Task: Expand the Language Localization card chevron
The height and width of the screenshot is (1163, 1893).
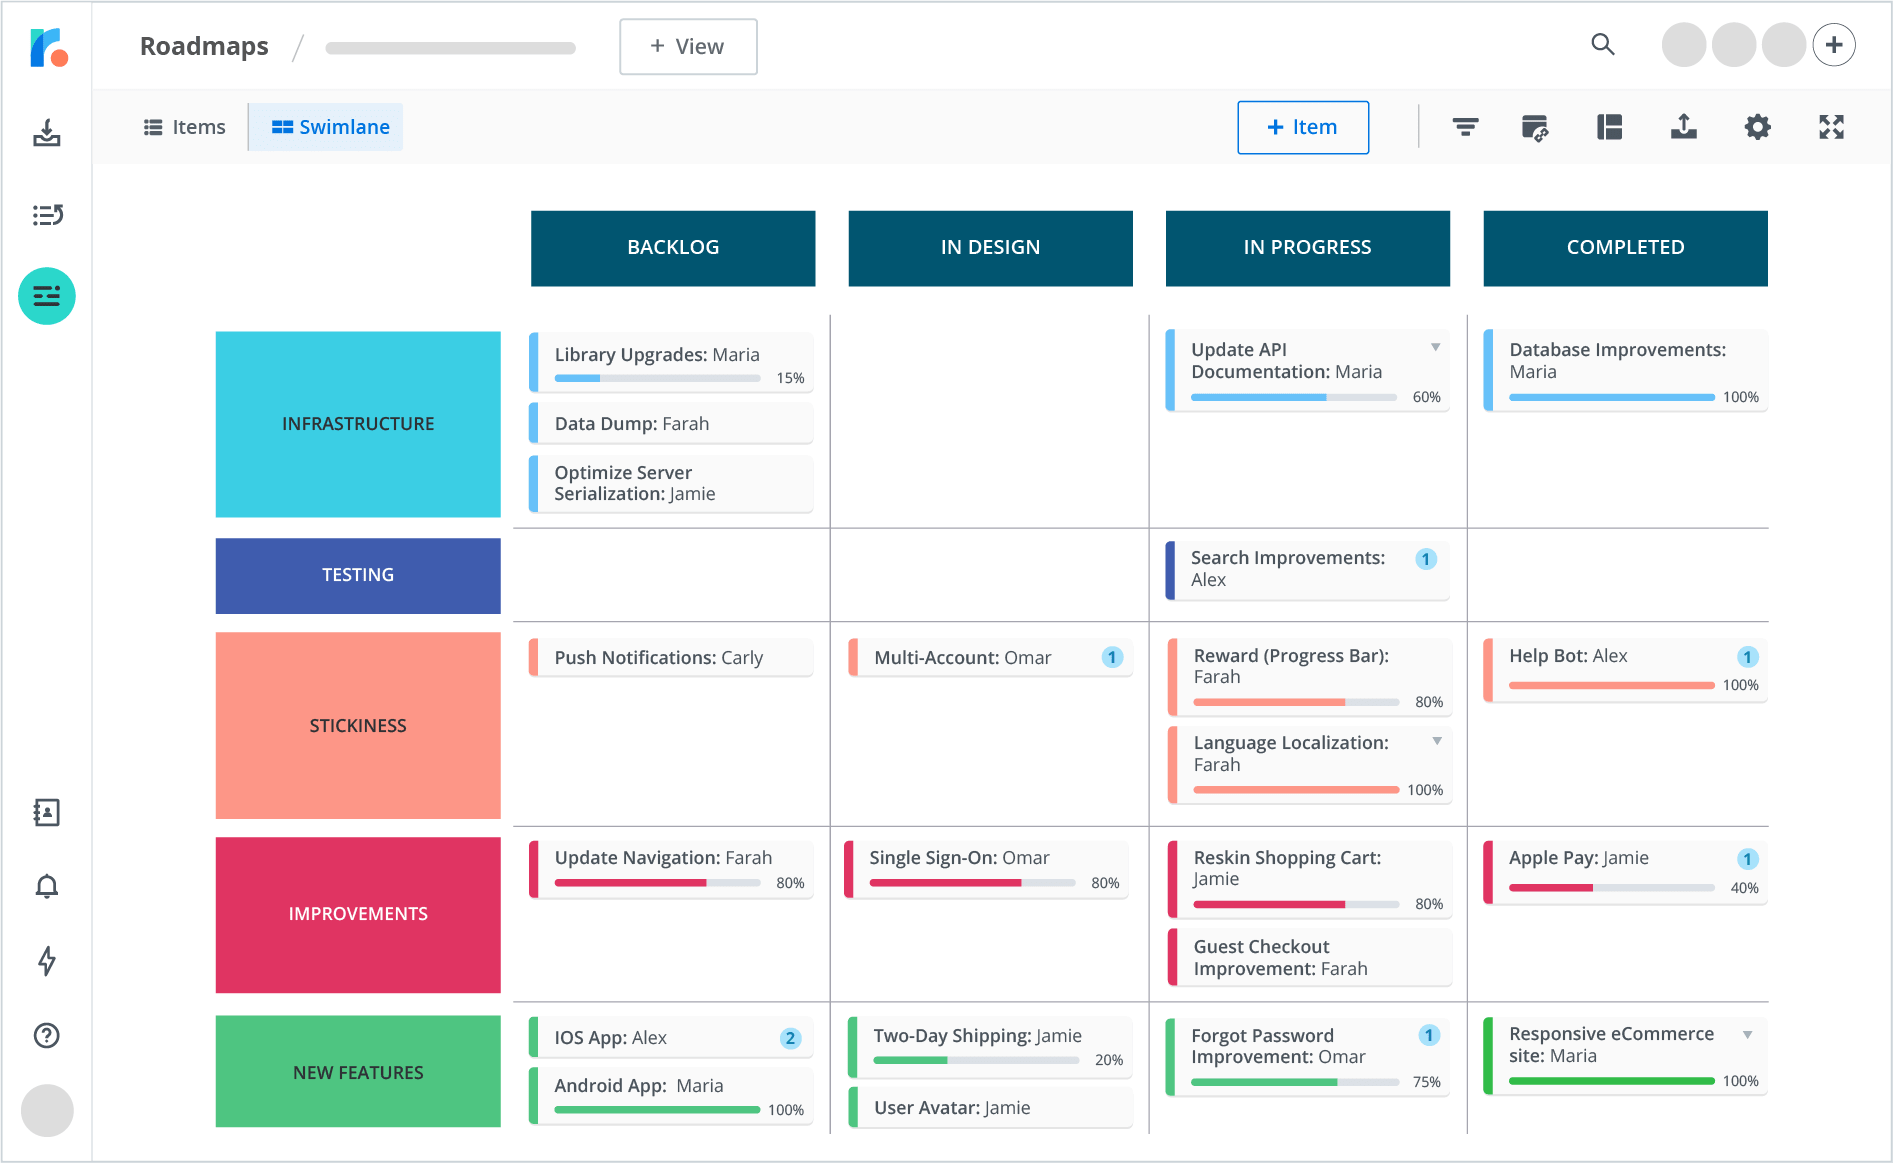Action: (x=1437, y=740)
